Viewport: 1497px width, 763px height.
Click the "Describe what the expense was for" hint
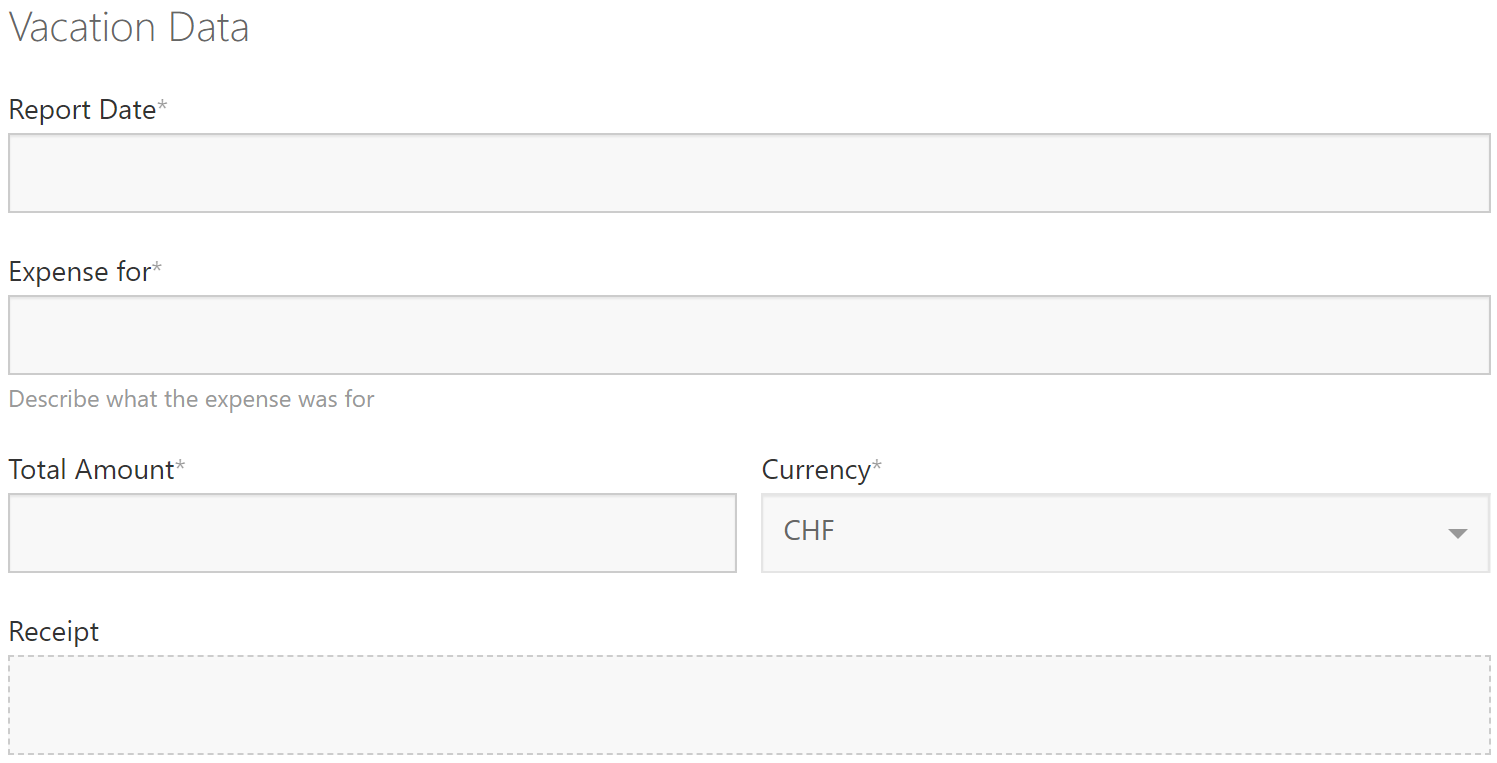click(191, 399)
